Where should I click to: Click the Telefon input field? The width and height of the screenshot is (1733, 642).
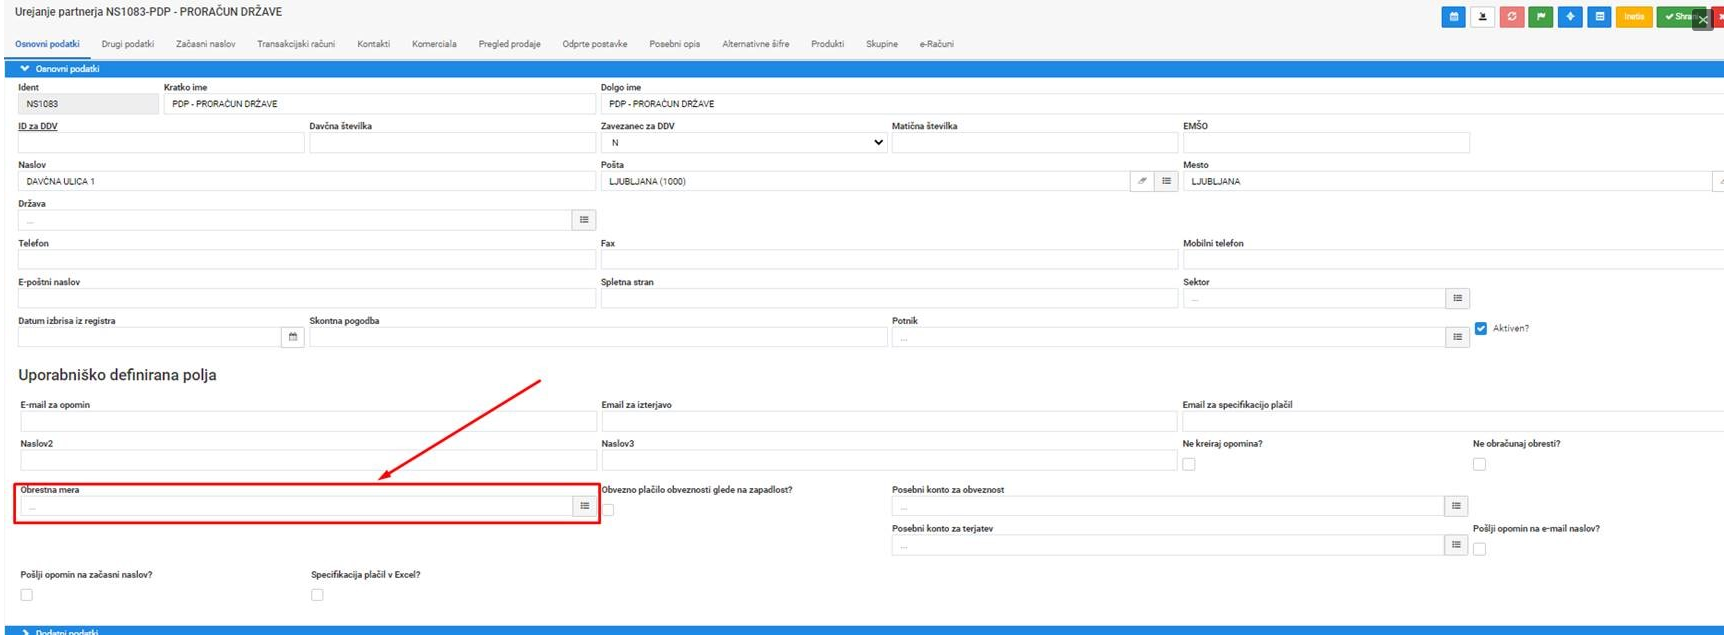click(306, 259)
